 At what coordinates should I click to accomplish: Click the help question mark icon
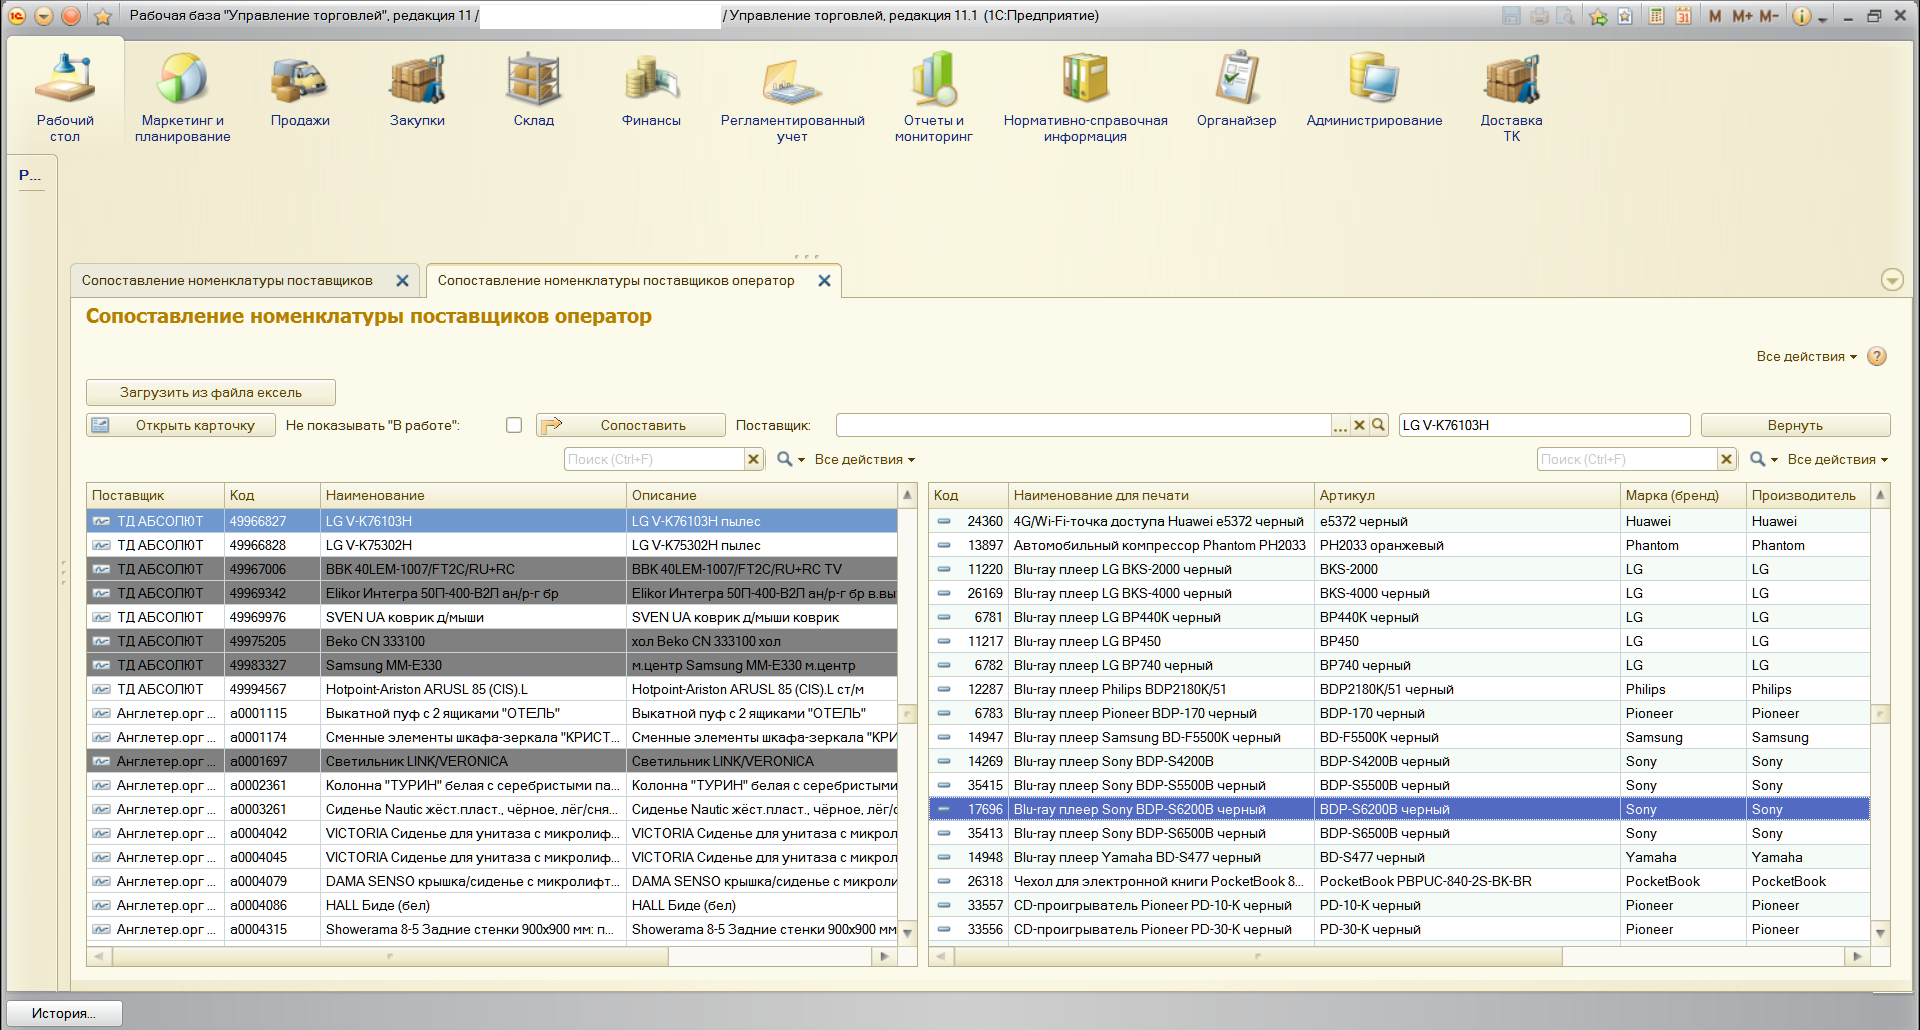(1877, 357)
